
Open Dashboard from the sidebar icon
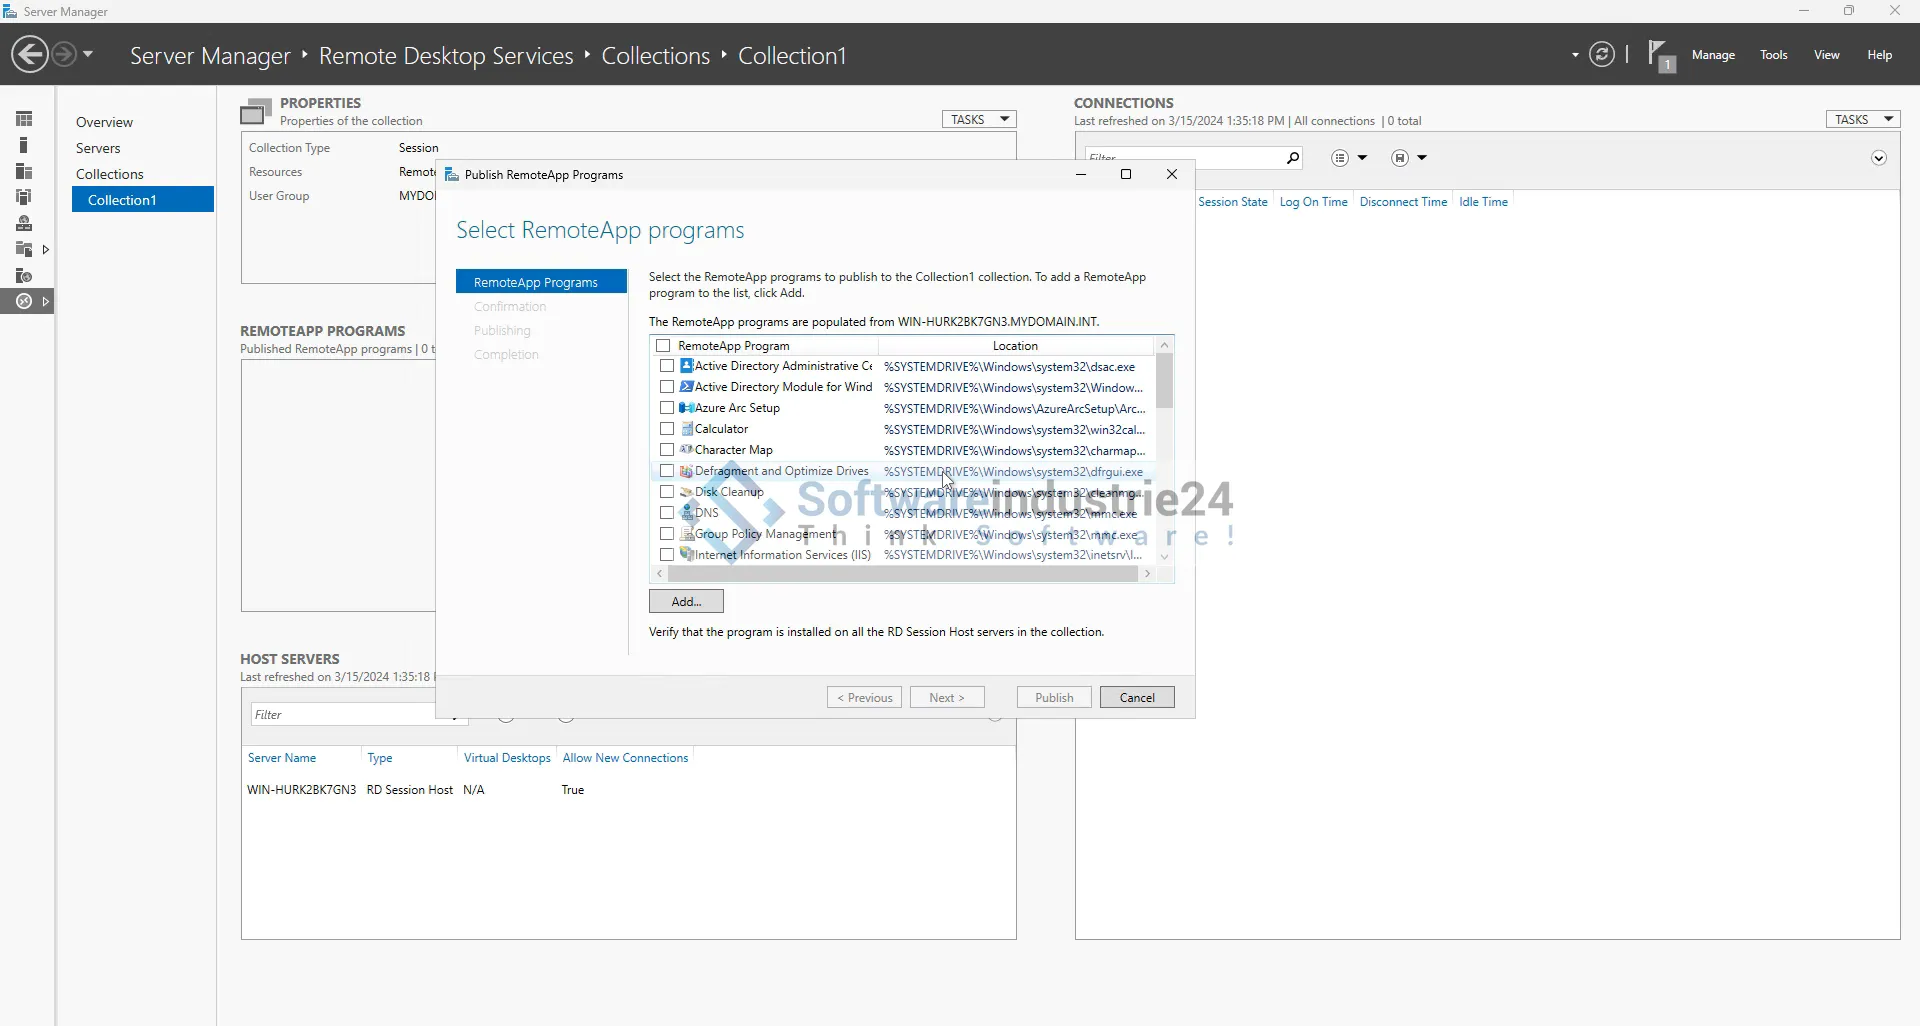(x=24, y=119)
